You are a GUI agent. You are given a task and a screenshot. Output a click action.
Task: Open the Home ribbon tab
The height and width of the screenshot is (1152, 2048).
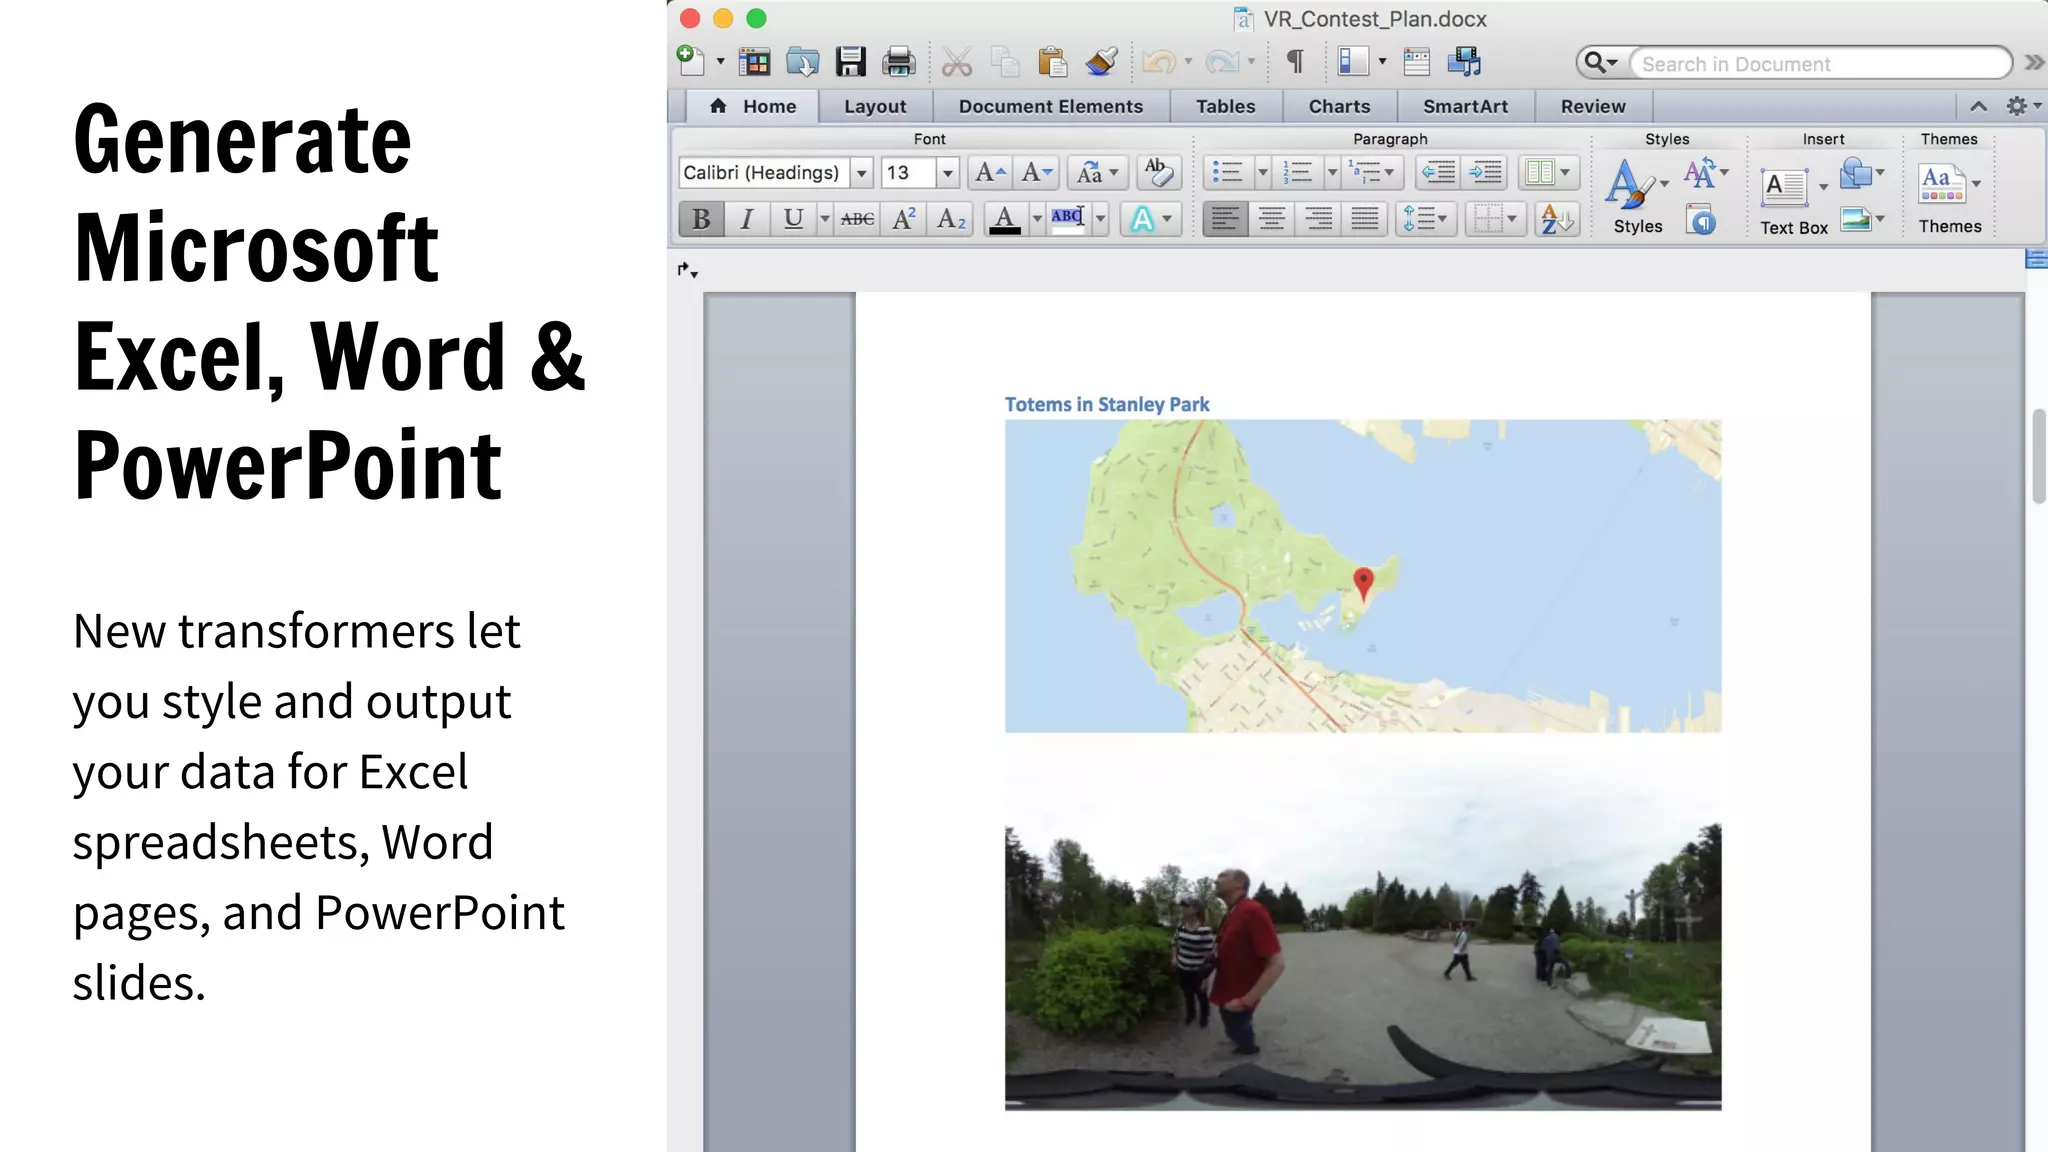point(753,106)
